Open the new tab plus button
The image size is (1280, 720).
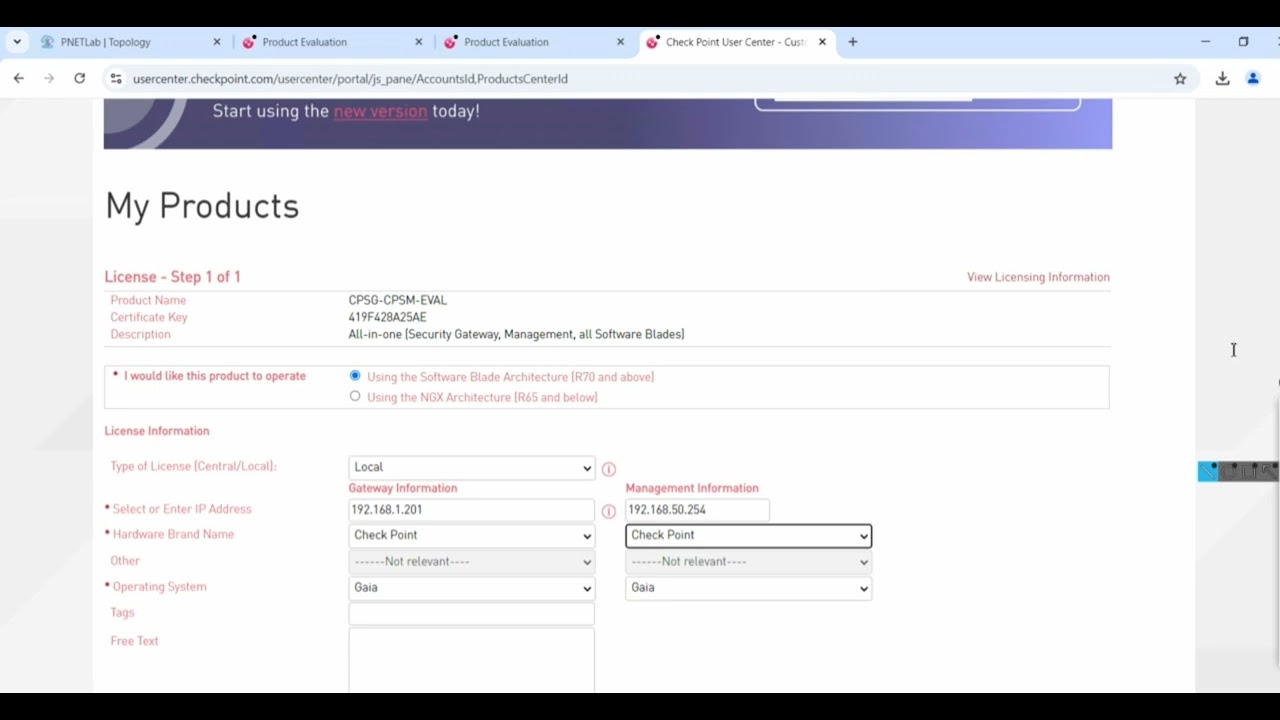(x=852, y=42)
